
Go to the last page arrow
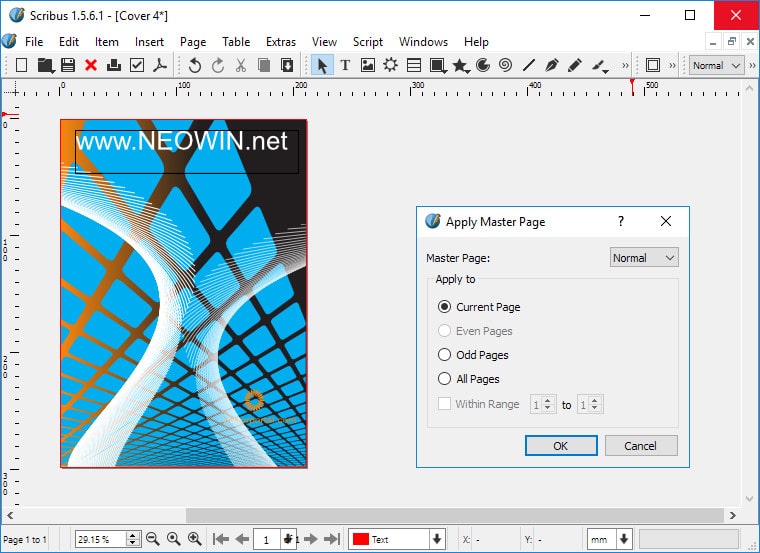point(332,539)
